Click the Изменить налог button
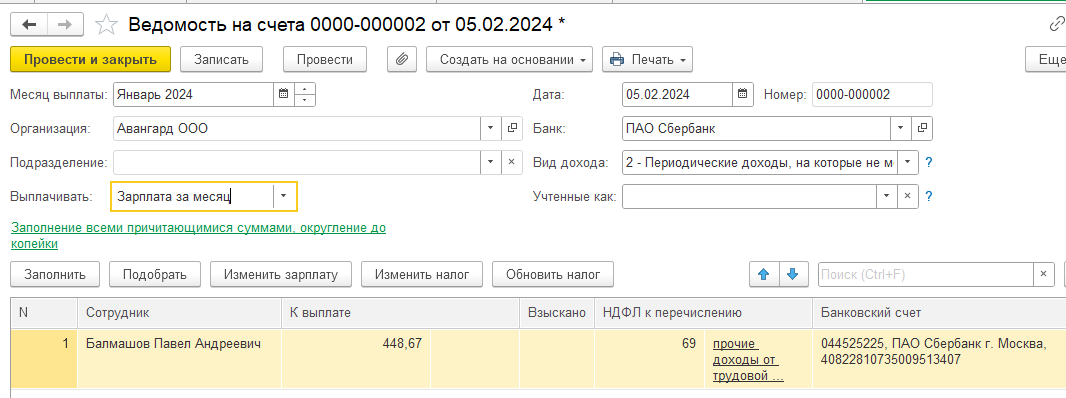The width and height of the screenshot is (1066, 398). [x=422, y=274]
